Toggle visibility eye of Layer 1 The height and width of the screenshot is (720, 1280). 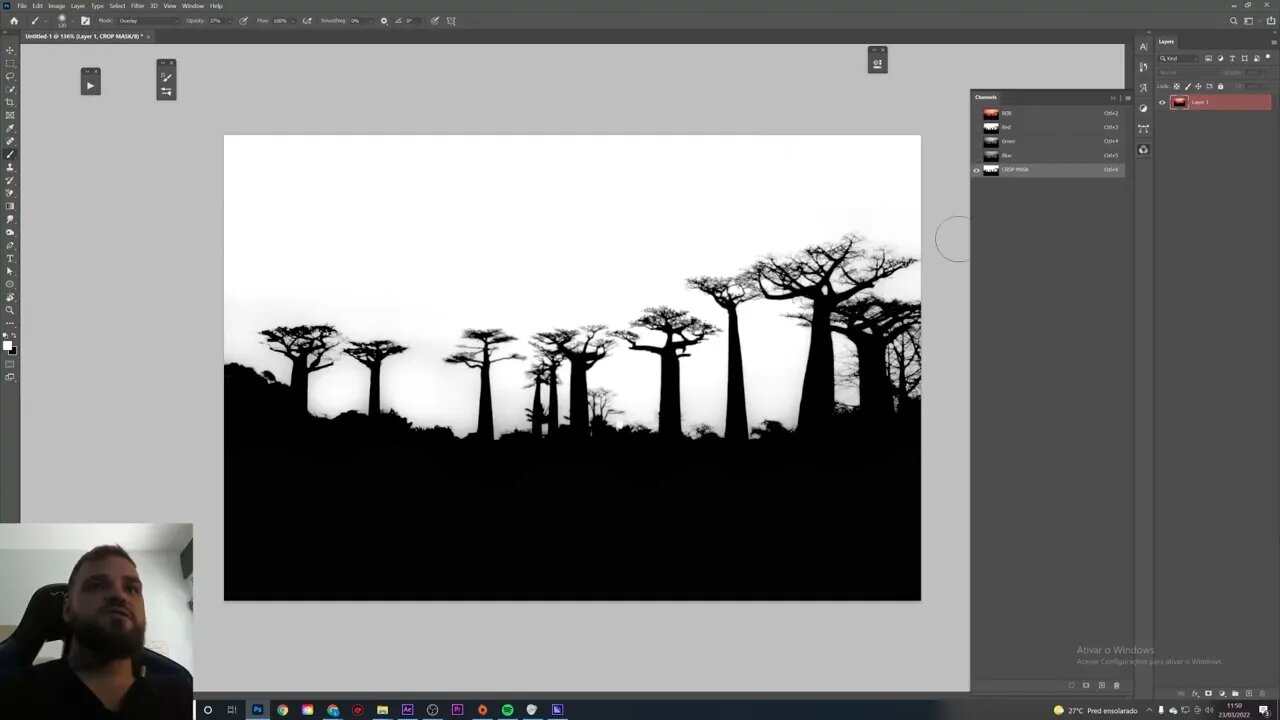[x=1162, y=102]
